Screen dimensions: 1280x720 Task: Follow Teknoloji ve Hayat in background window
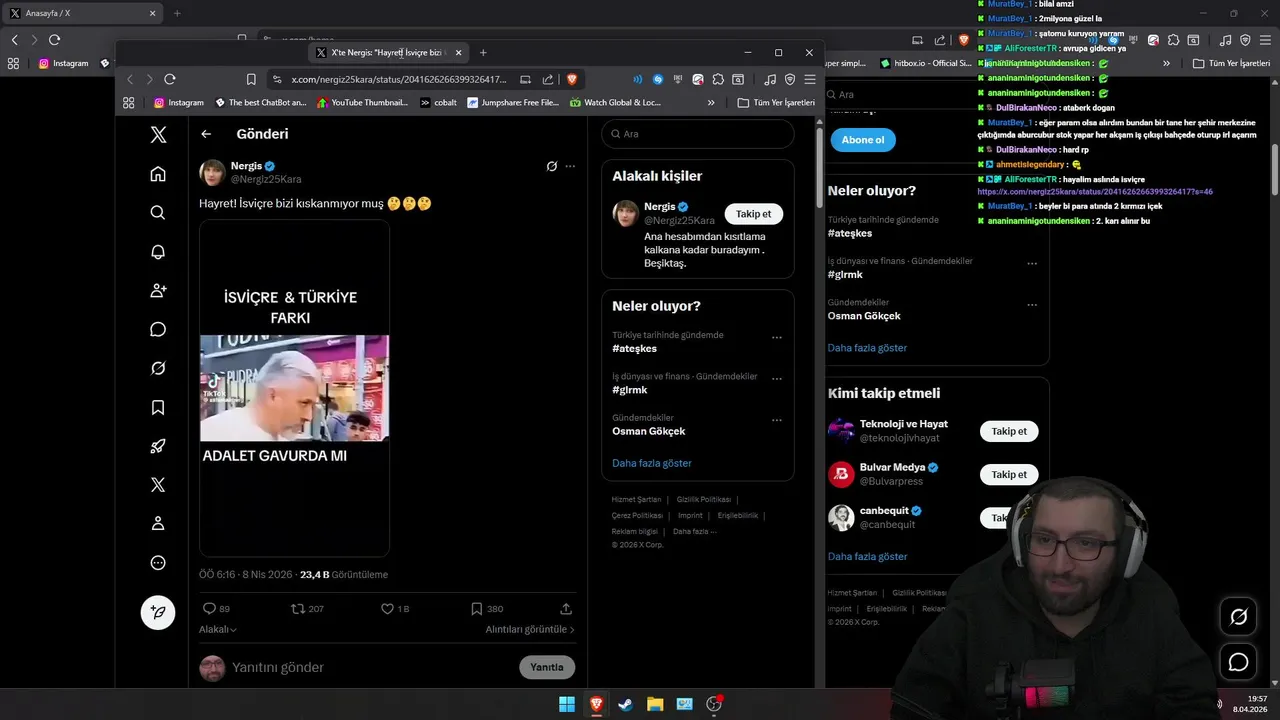point(1009,431)
